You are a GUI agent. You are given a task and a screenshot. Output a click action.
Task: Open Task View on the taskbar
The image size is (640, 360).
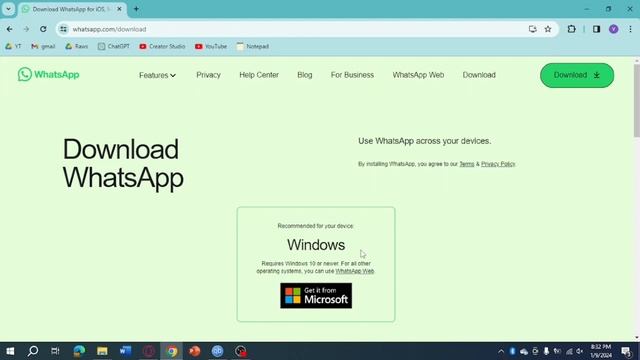pyautogui.click(x=55, y=351)
